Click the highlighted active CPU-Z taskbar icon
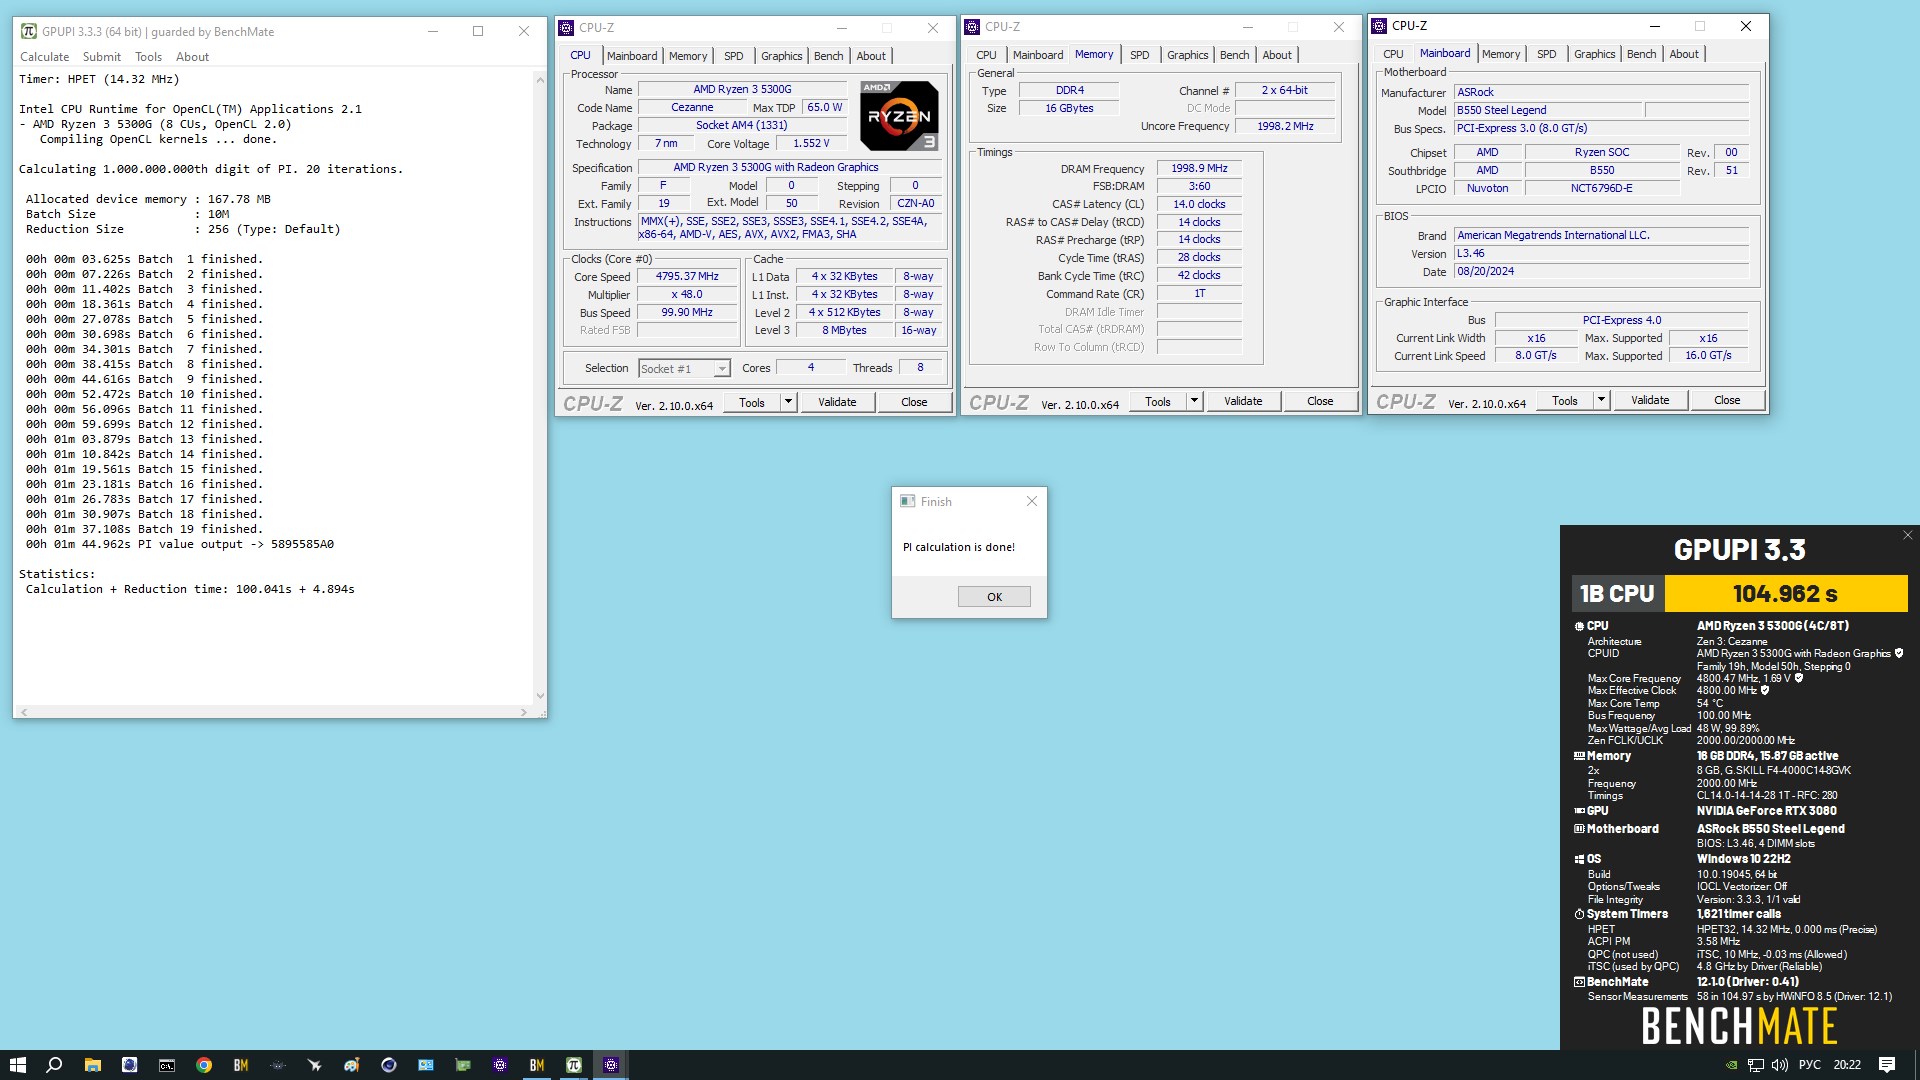The width and height of the screenshot is (1920, 1080). (x=611, y=1065)
